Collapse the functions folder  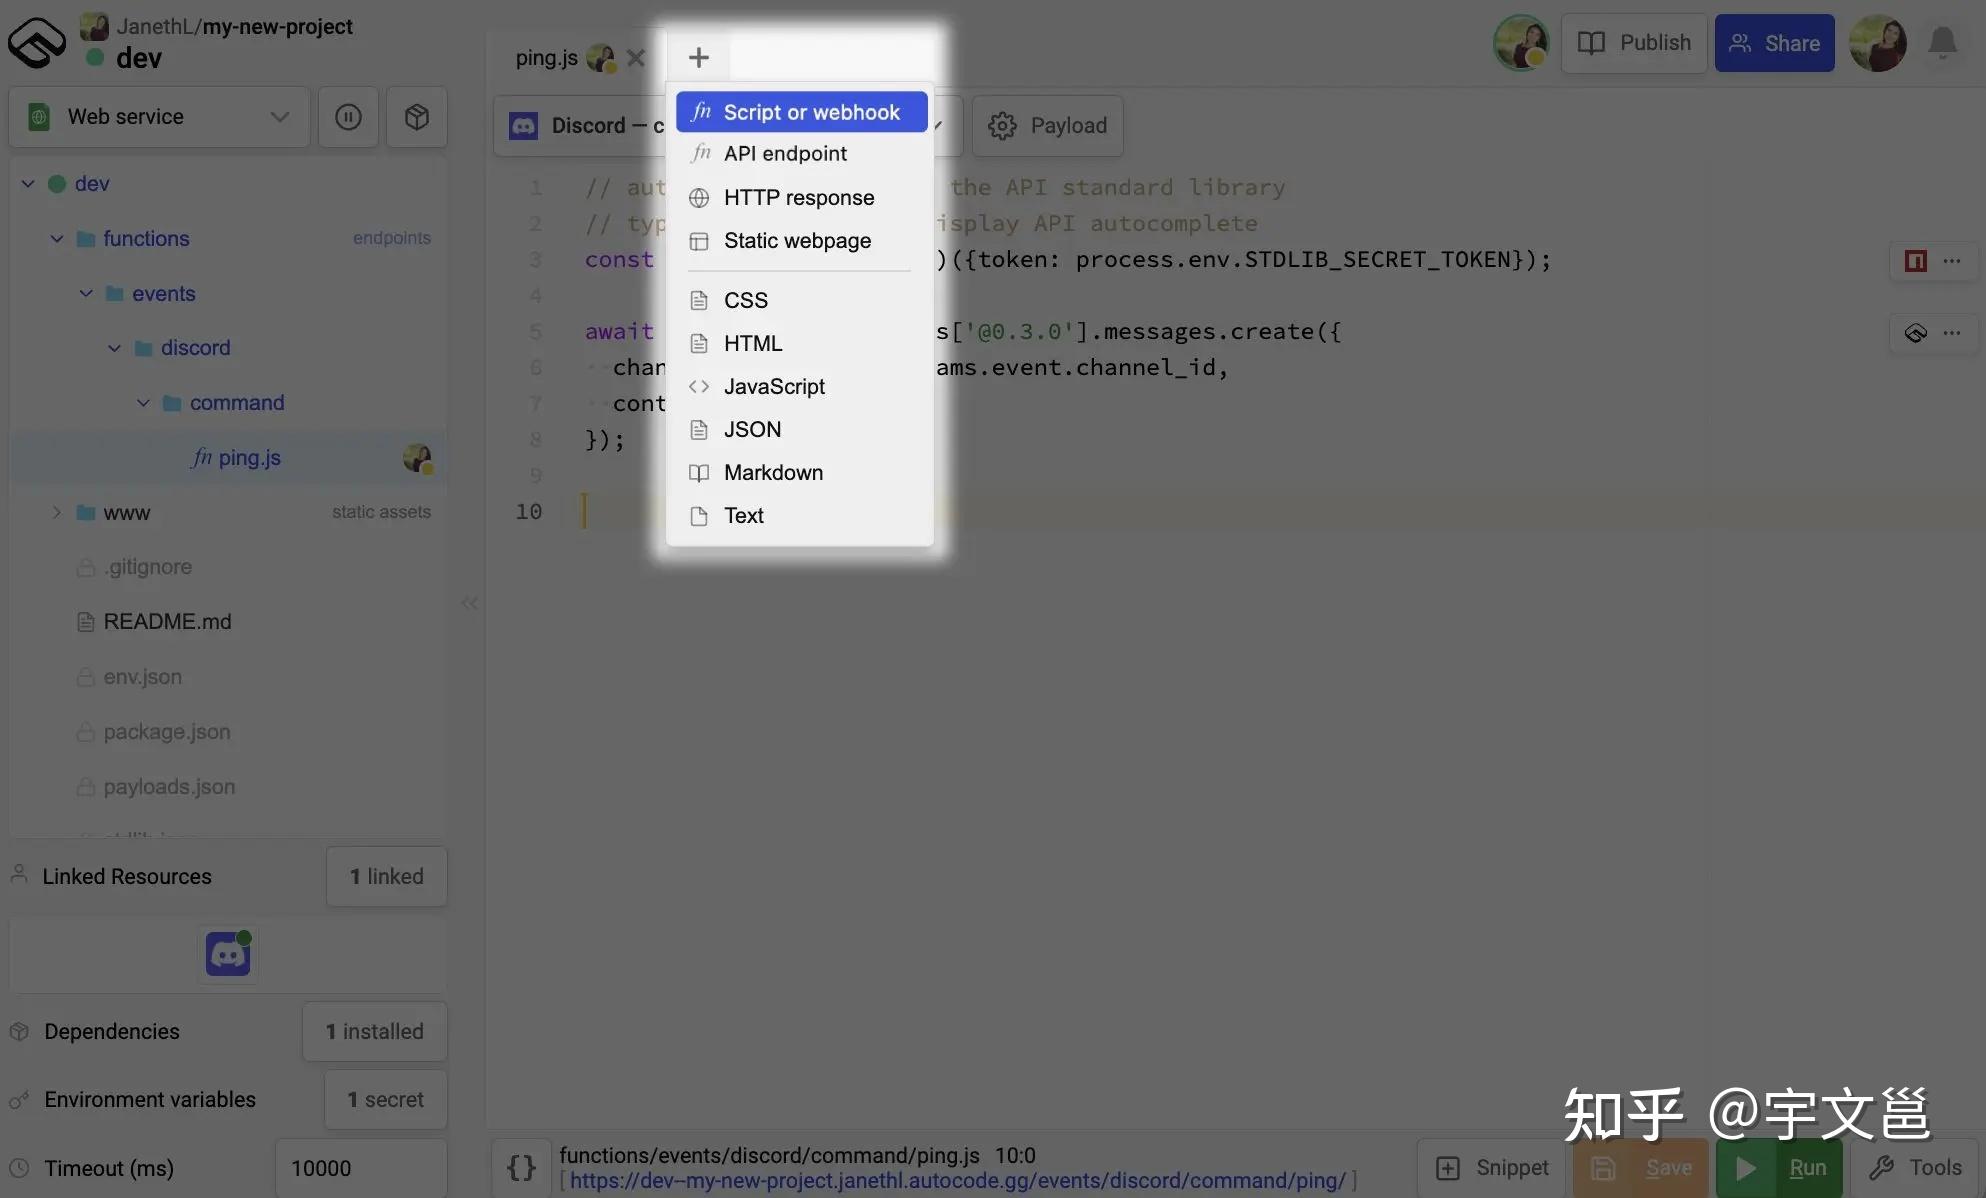57,239
